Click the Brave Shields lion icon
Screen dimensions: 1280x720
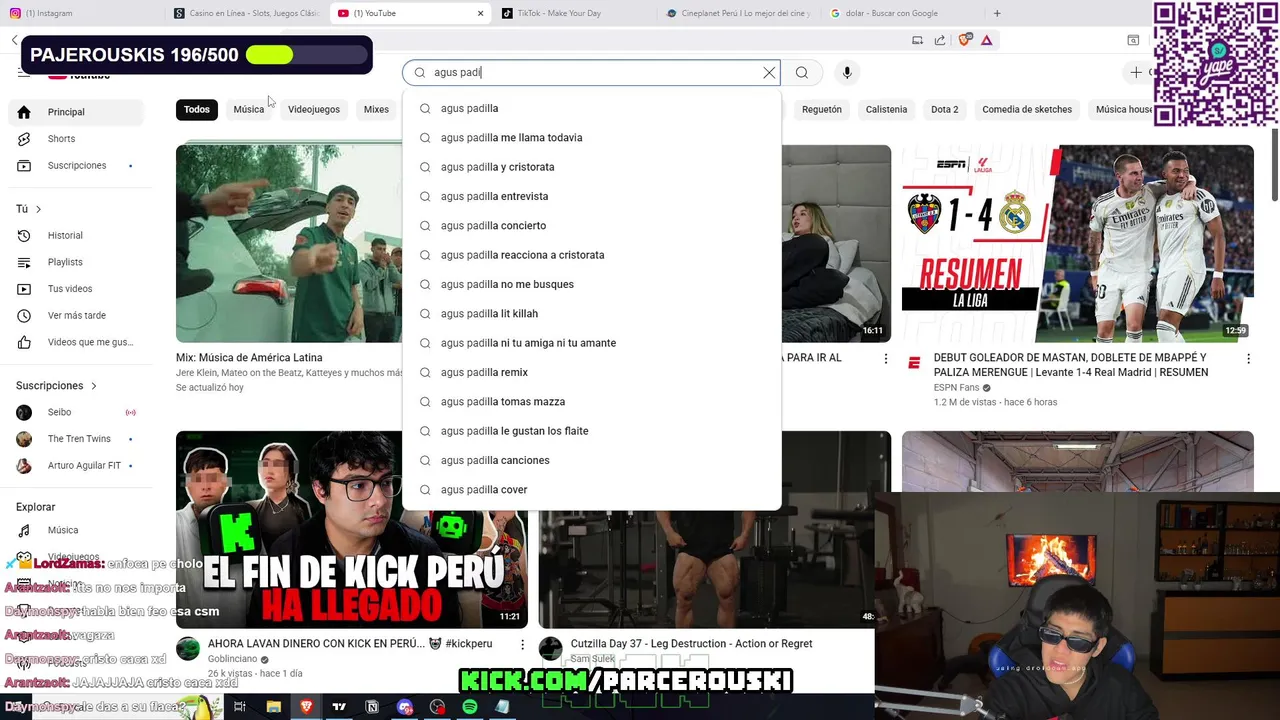964,40
